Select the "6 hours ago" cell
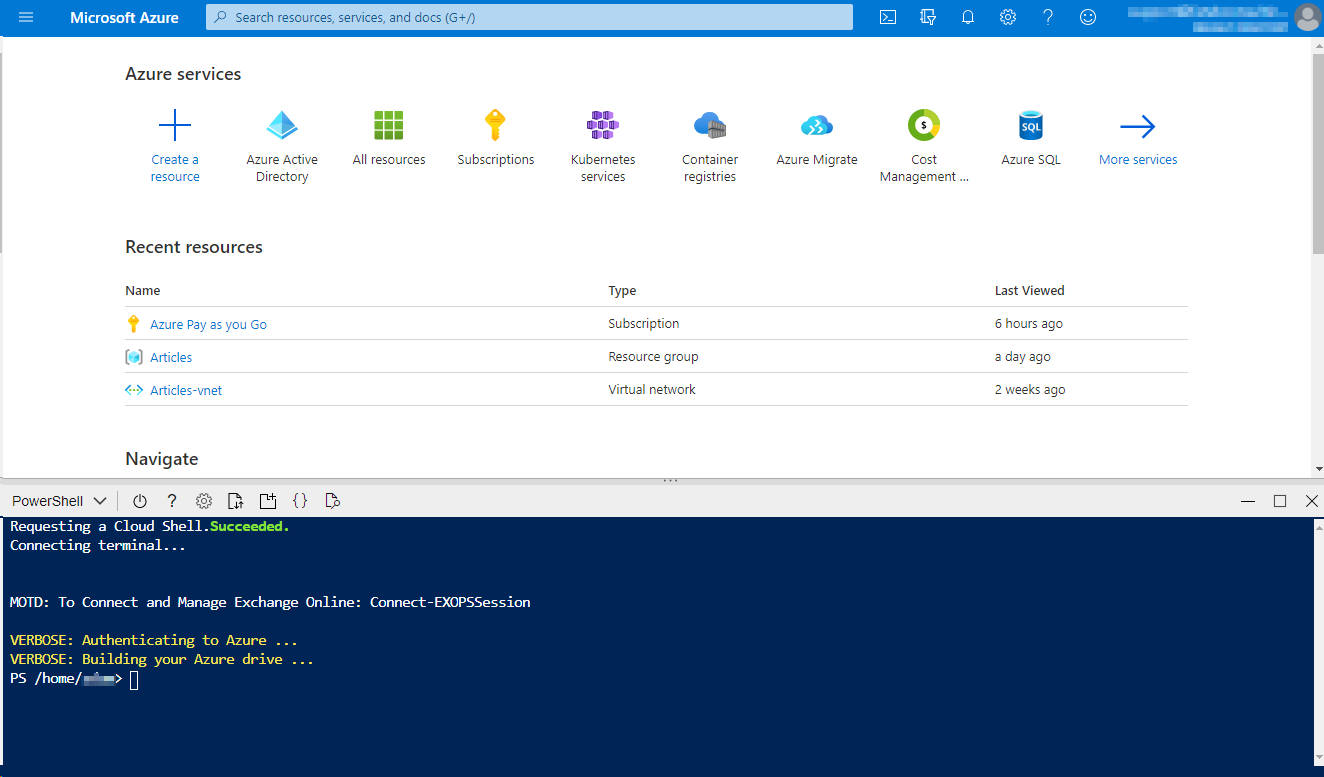The image size is (1324, 777). [x=1028, y=324]
